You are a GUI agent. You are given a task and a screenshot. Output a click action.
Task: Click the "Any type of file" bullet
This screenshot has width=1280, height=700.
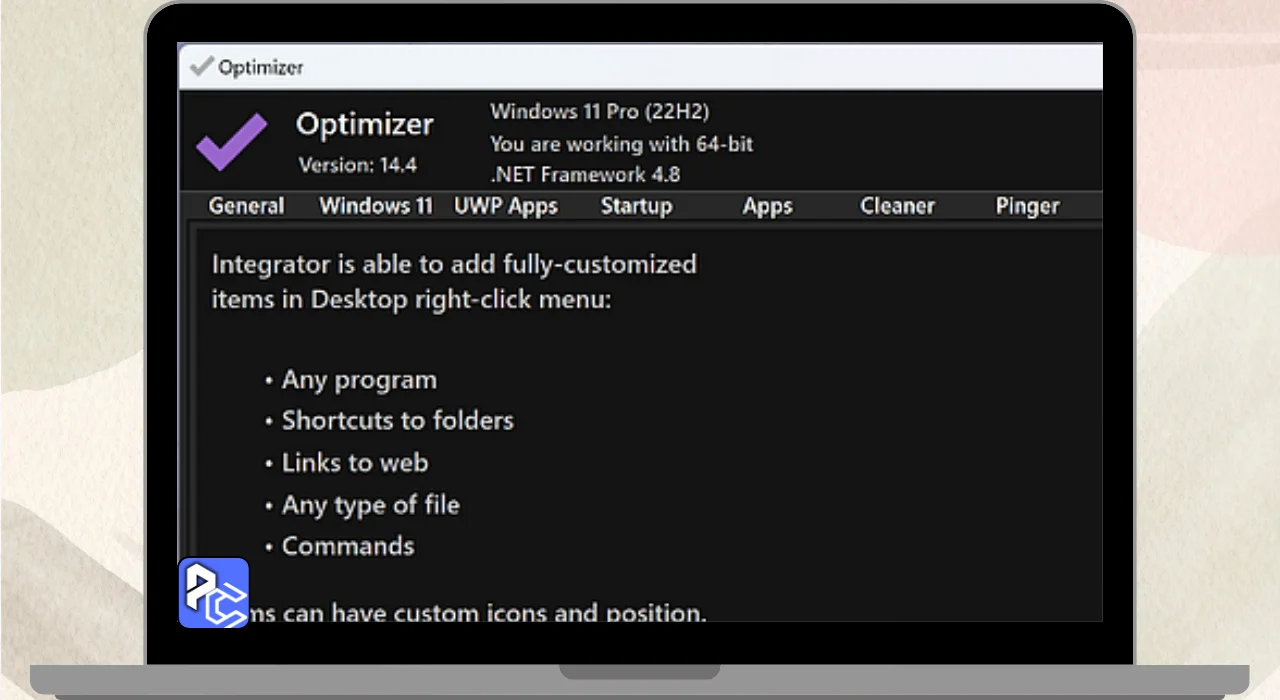pyautogui.click(x=370, y=505)
